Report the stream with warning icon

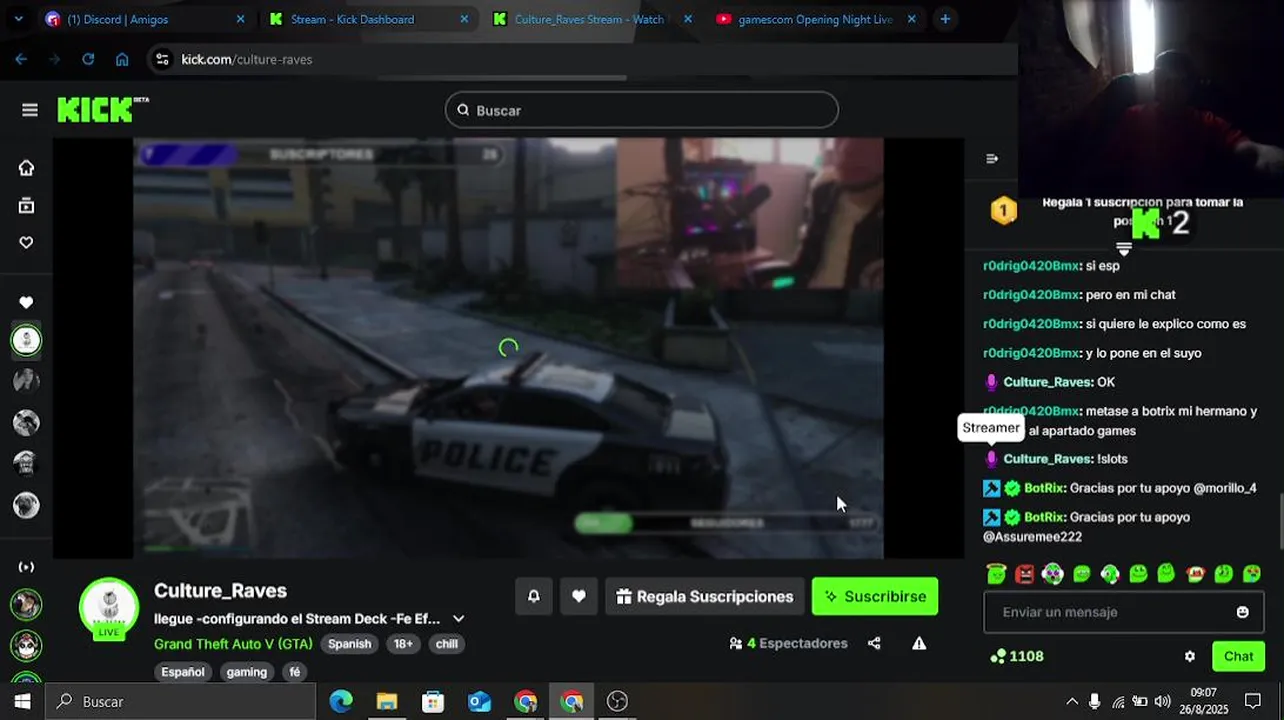click(x=919, y=643)
